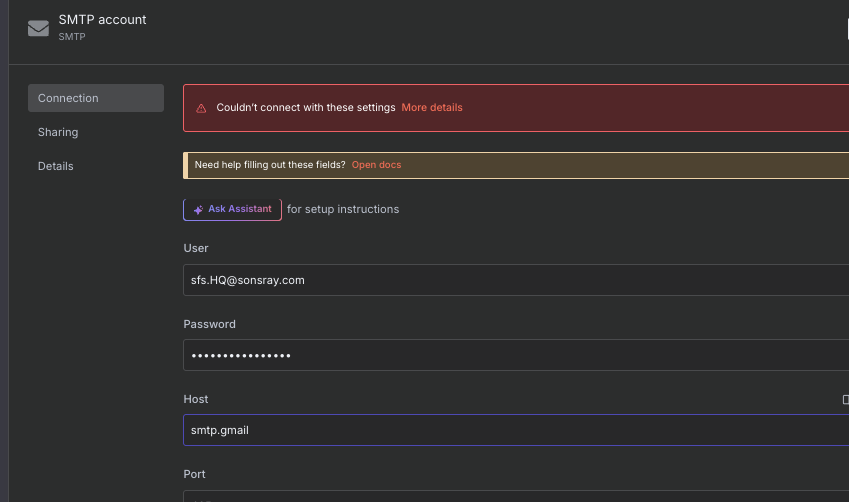The image size is (849, 502).
Task: Go to the Details tab
Action: (56, 166)
